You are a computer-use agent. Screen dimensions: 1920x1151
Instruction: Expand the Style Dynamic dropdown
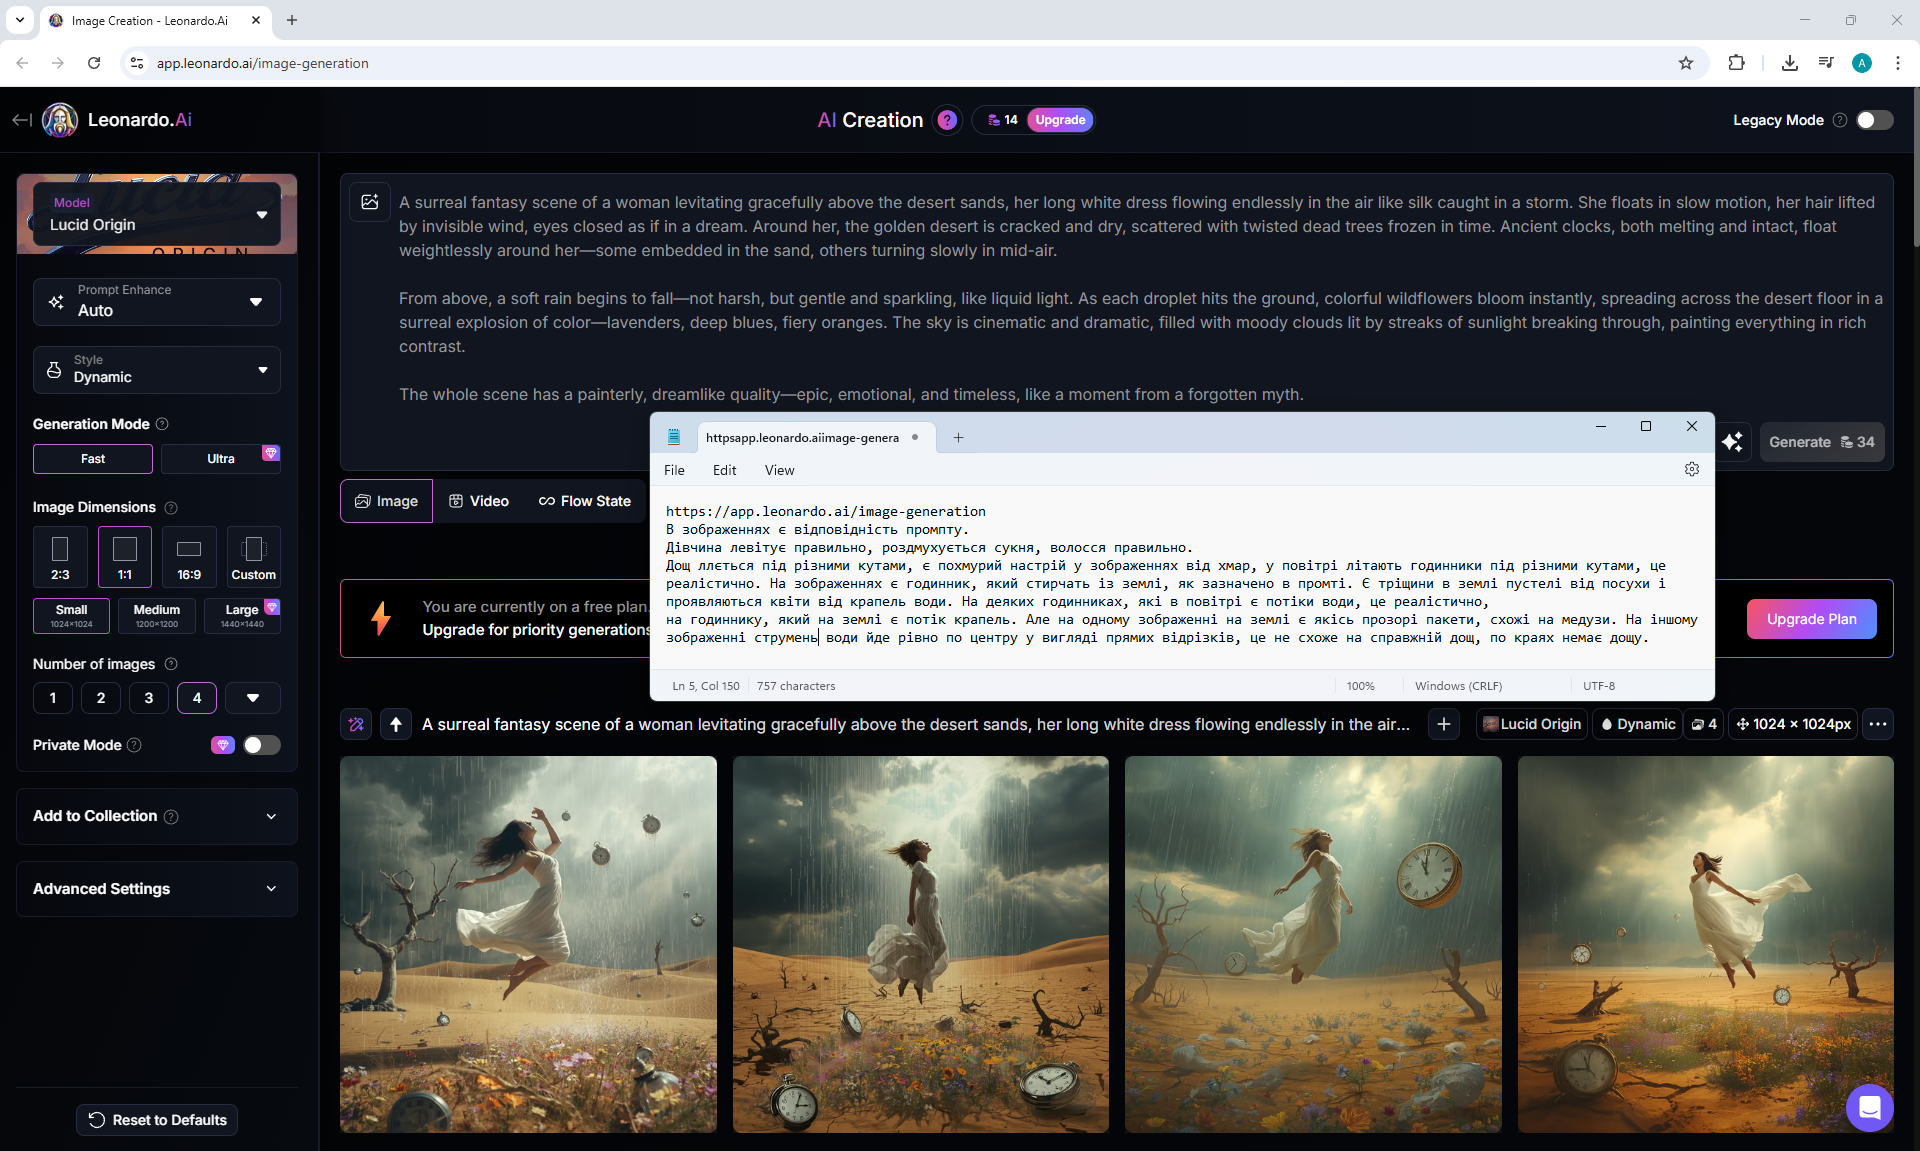tap(157, 369)
